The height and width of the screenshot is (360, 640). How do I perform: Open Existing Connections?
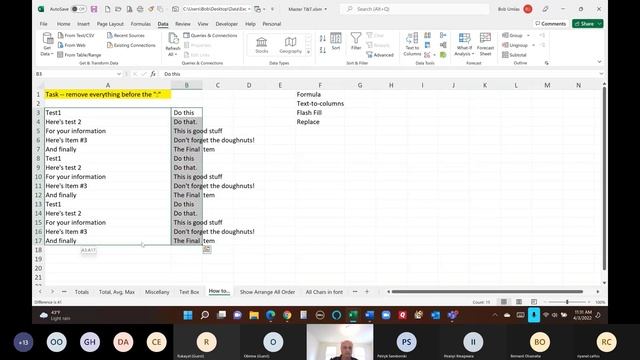click(x=131, y=45)
